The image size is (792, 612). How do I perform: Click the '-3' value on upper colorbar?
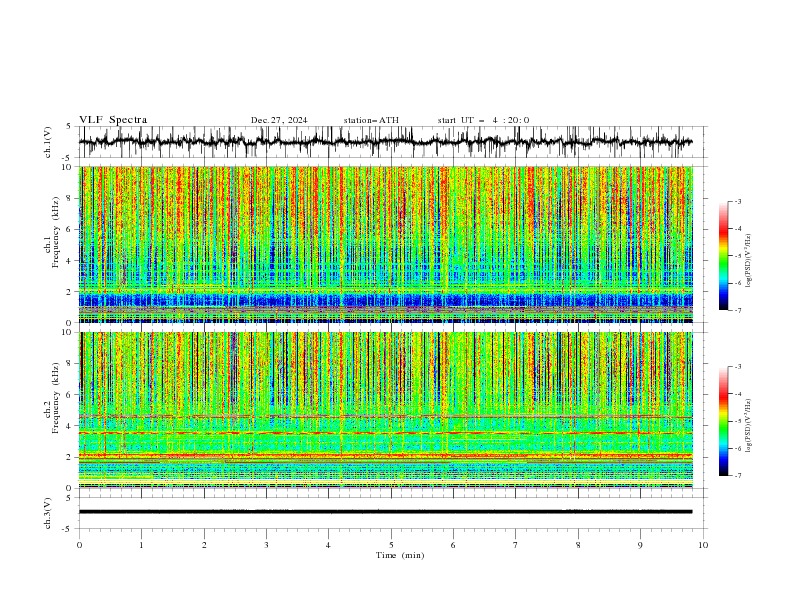click(x=738, y=201)
